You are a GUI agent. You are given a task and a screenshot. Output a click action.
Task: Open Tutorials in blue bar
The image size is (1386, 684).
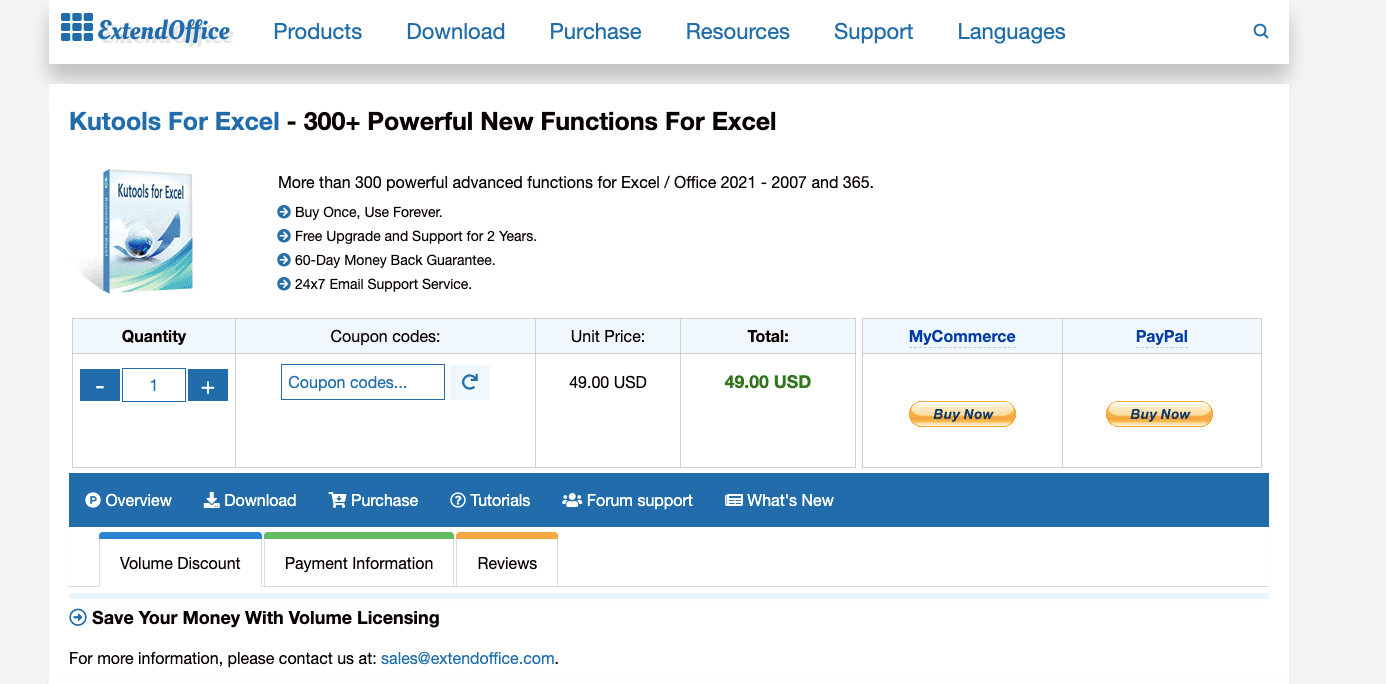pyautogui.click(x=490, y=500)
